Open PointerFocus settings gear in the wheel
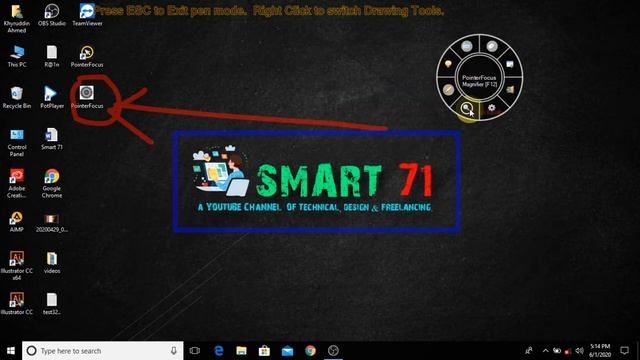The height and width of the screenshot is (360, 640). pyautogui.click(x=491, y=108)
